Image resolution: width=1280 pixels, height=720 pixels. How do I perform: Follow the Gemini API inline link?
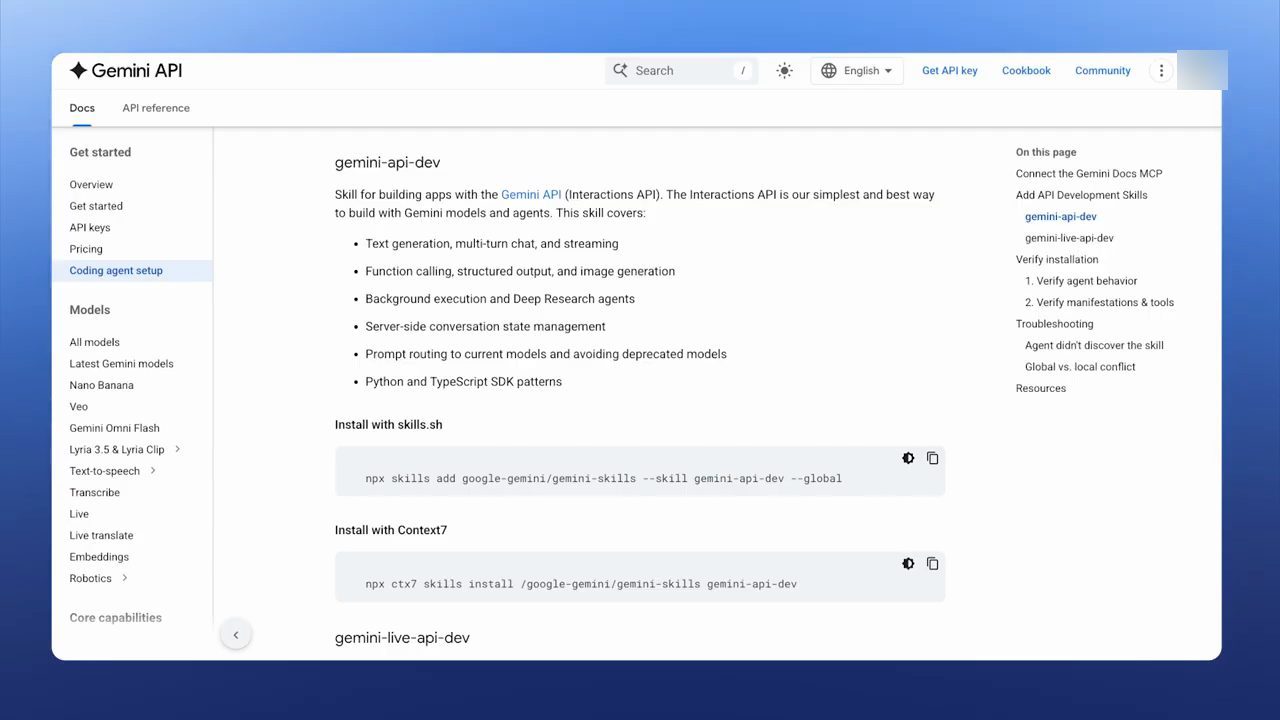tap(531, 195)
